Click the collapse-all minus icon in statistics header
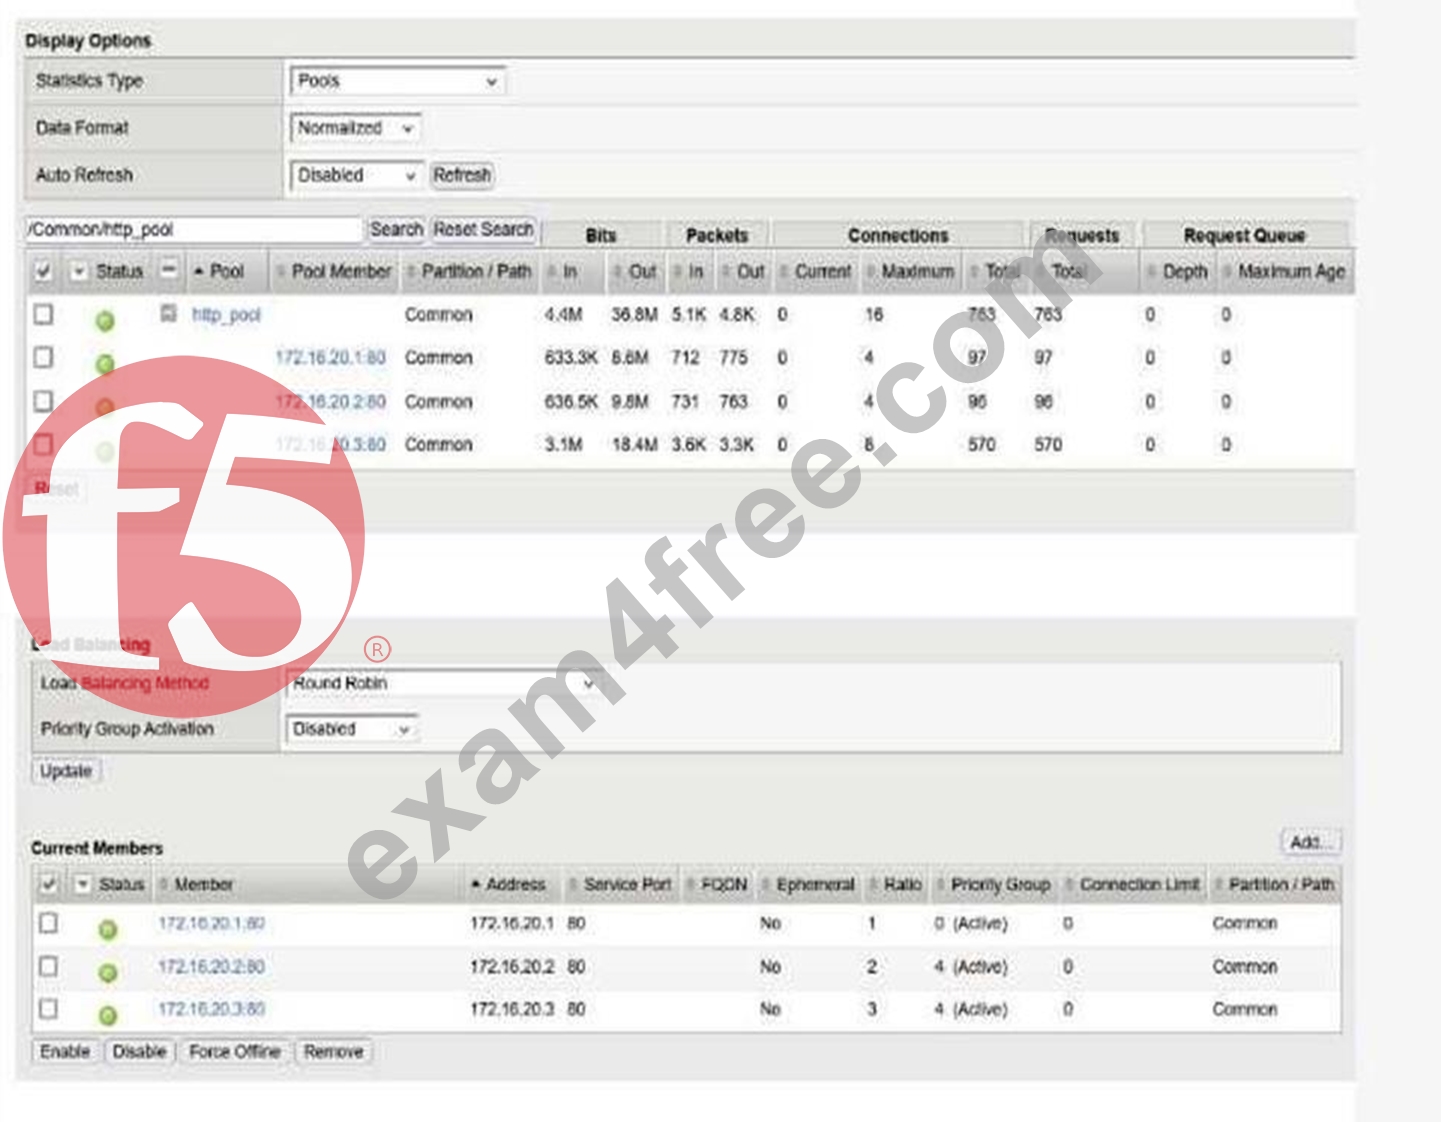1441x1122 pixels. click(x=169, y=270)
